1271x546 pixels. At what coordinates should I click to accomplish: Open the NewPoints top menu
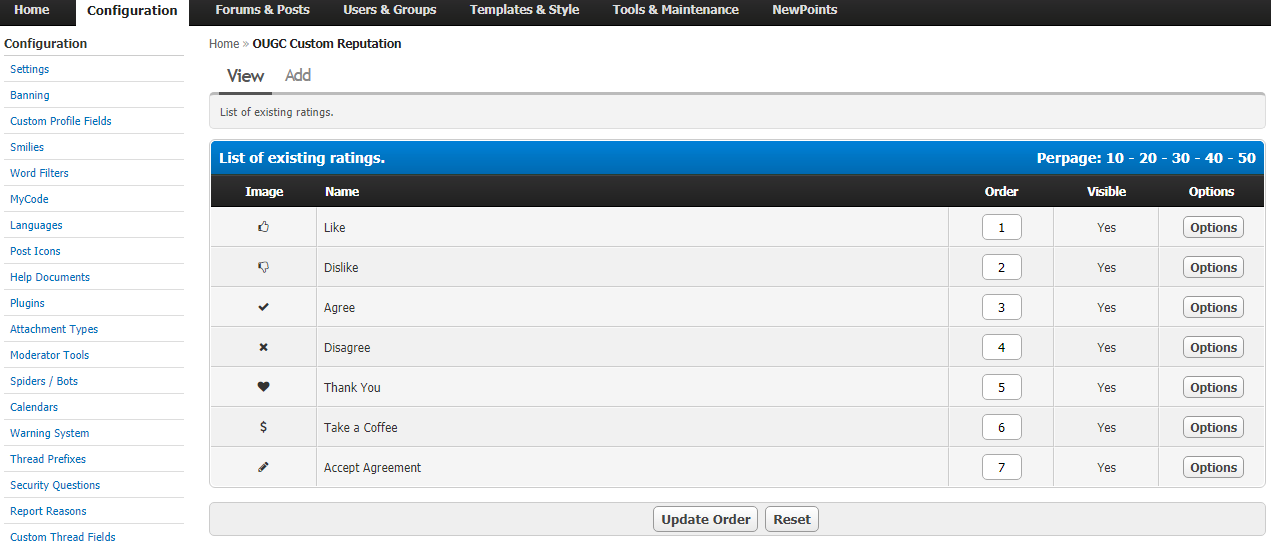pos(804,10)
